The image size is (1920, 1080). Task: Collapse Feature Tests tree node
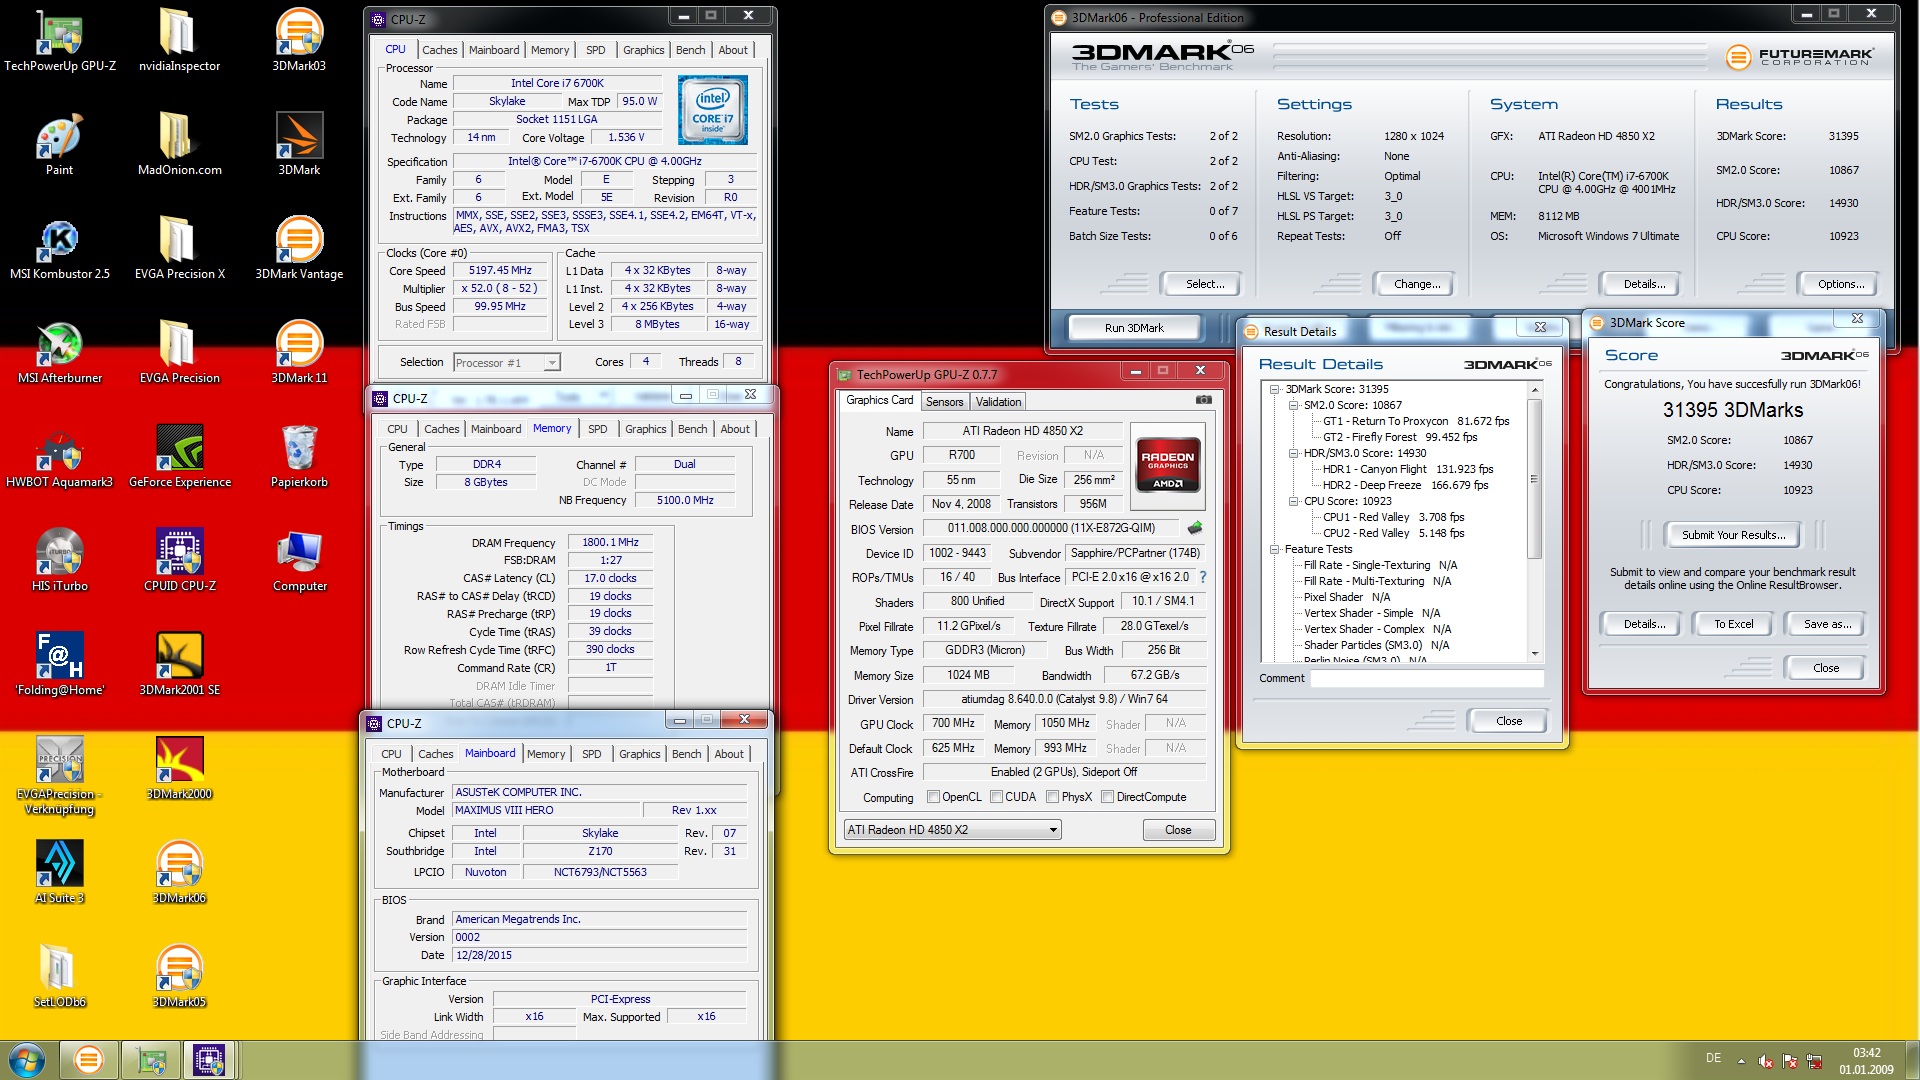[x=1275, y=549]
